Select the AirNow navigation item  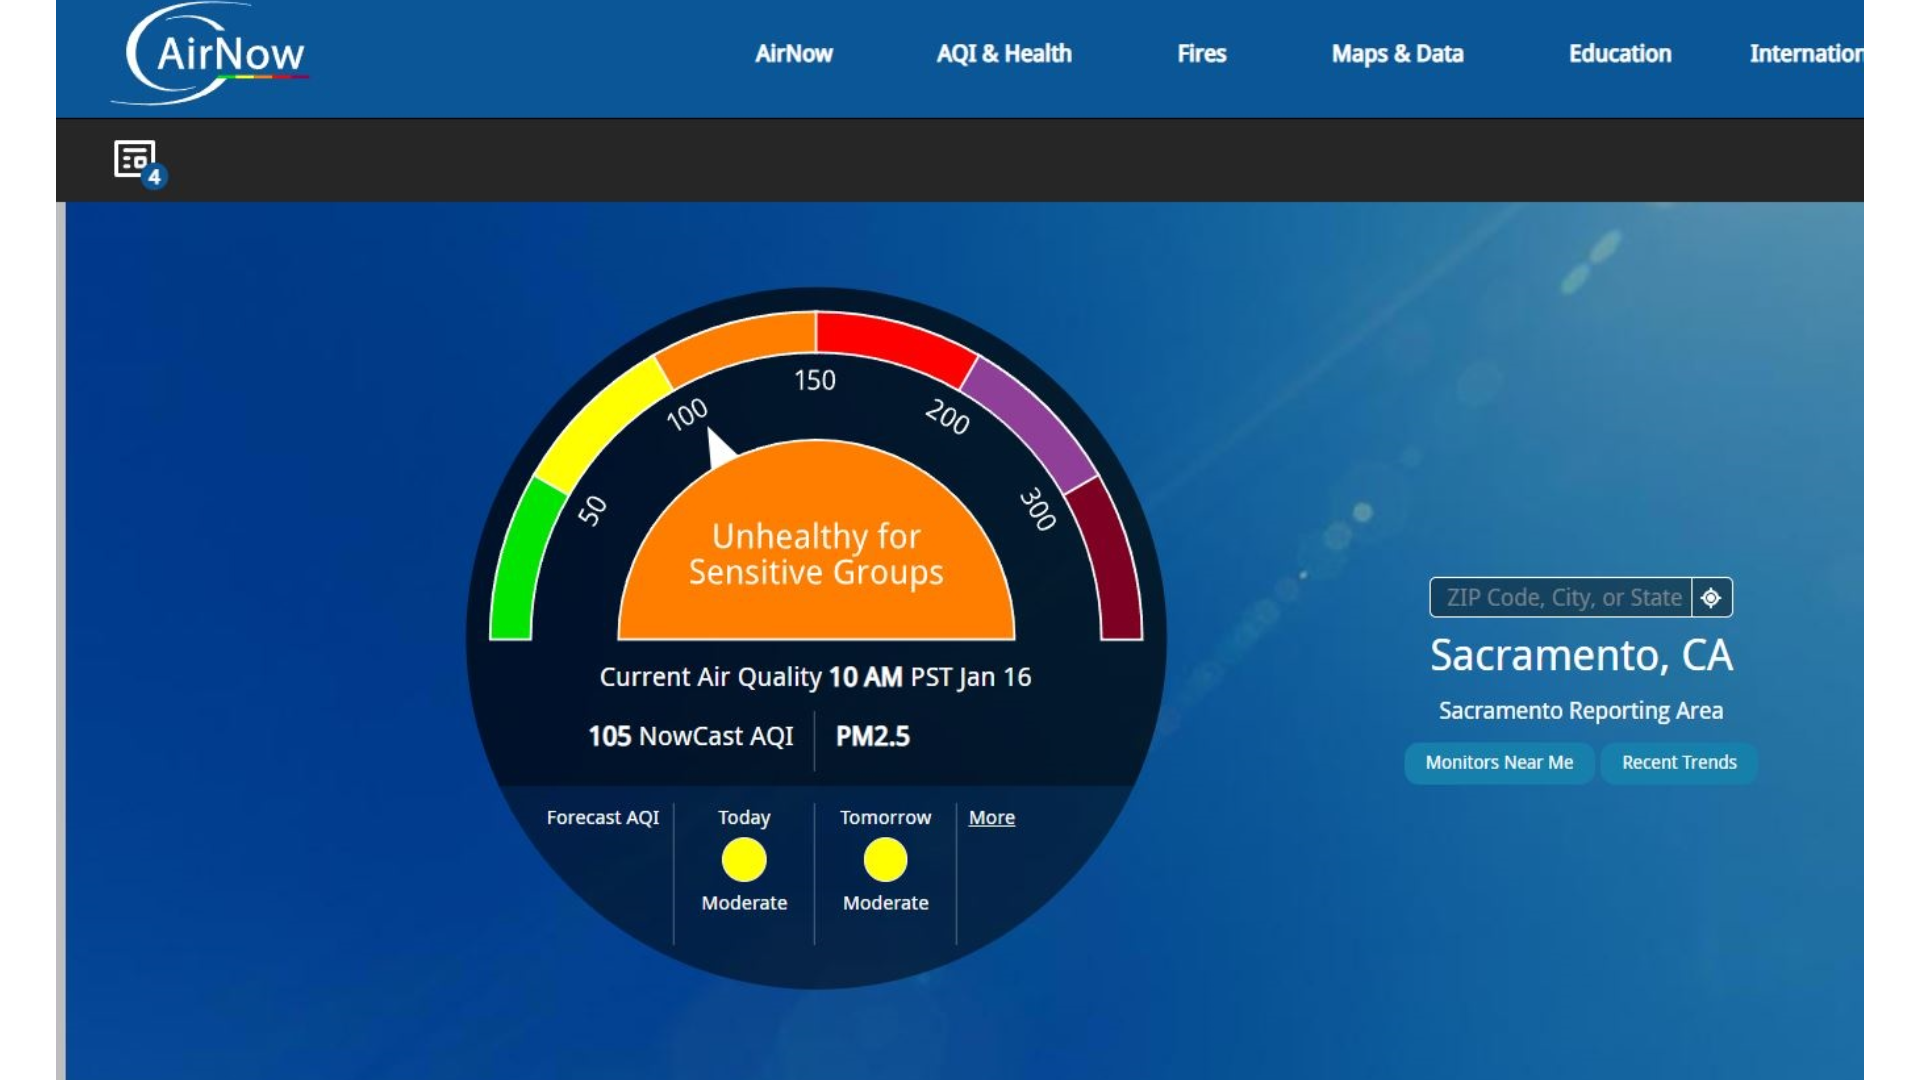(x=795, y=55)
